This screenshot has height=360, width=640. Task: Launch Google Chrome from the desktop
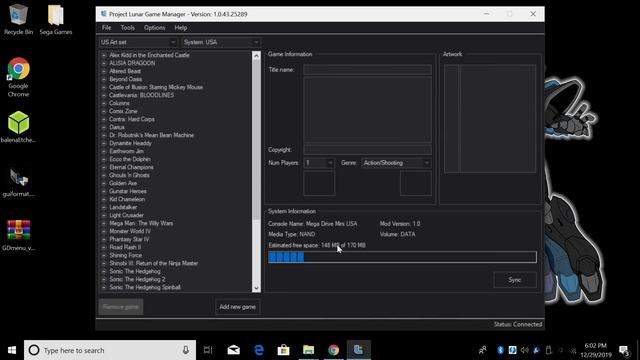tap(18, 77)
